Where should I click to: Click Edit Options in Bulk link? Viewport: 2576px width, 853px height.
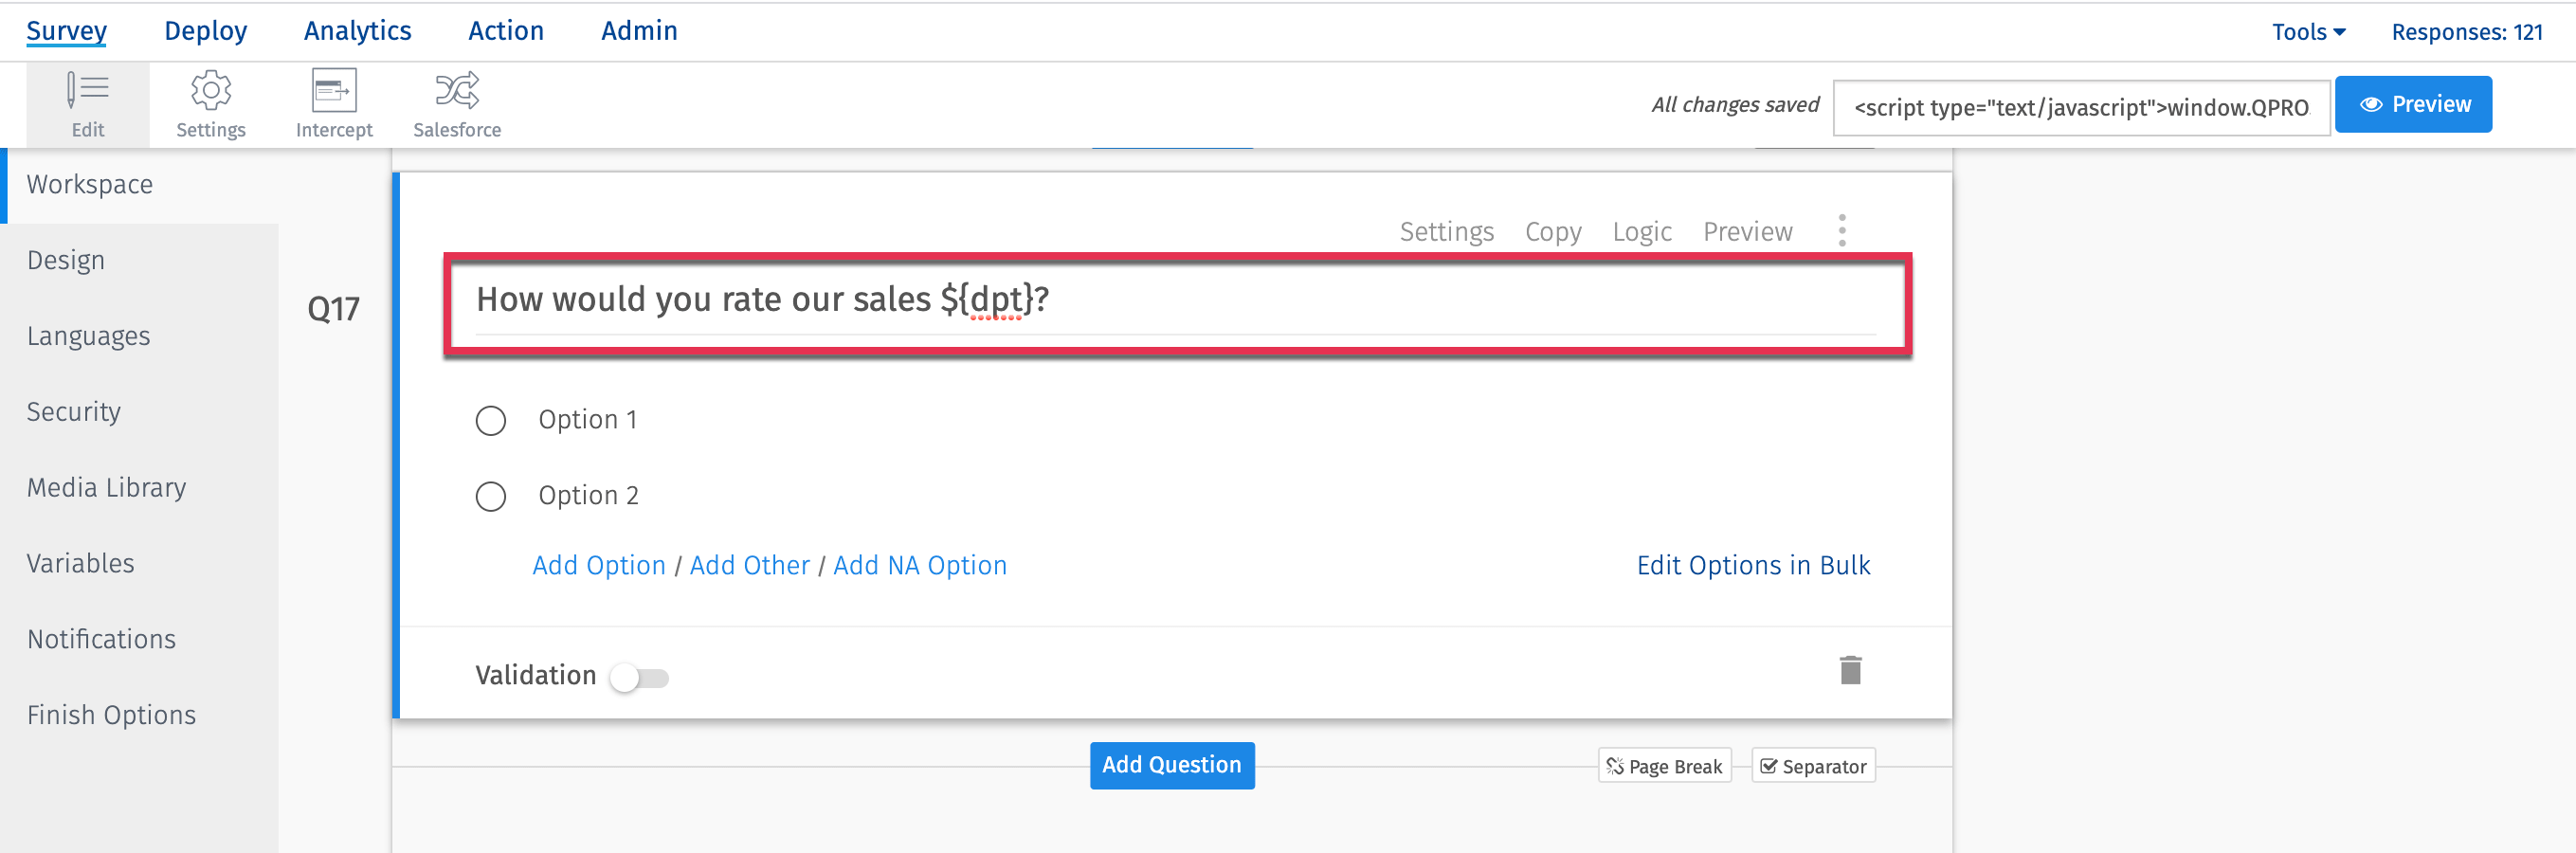pos(1752,566)
